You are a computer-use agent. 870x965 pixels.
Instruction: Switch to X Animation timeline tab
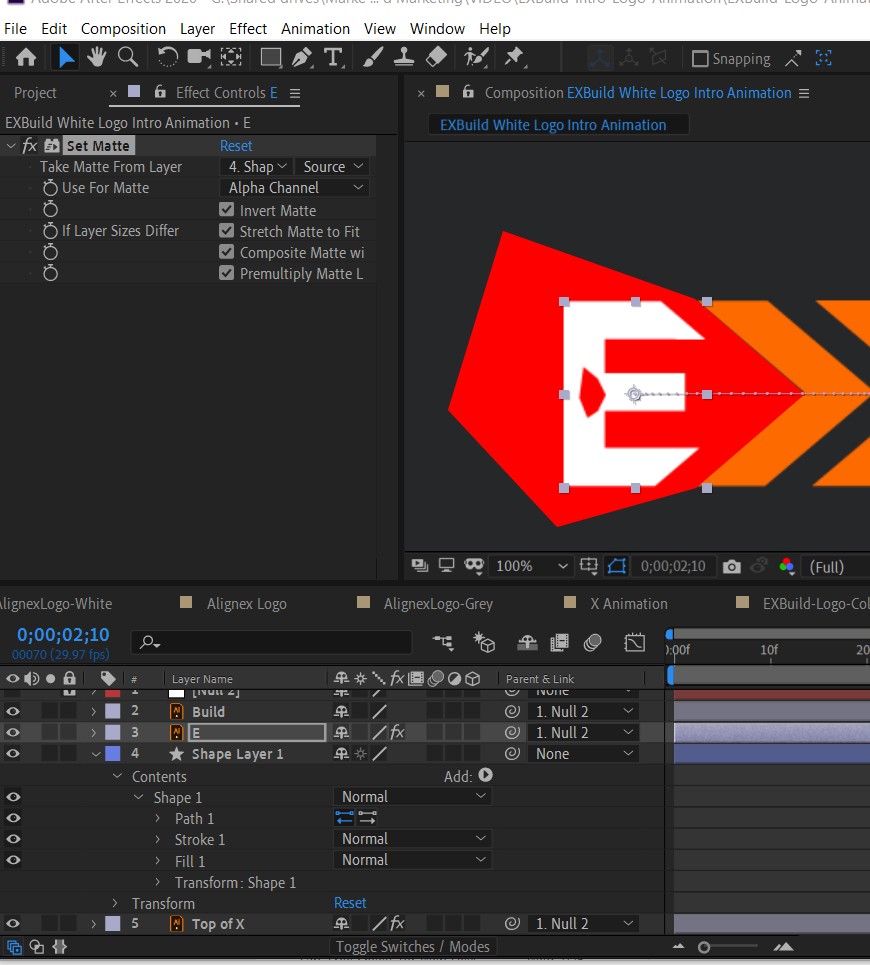pos(629,604)
